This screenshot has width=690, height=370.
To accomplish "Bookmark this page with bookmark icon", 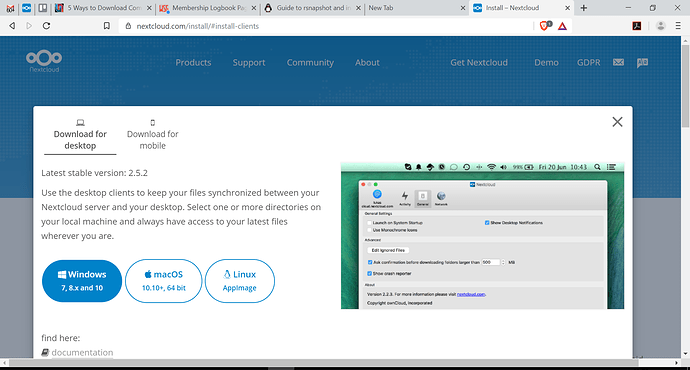I will pyautogui.click(x=106, y=26).
